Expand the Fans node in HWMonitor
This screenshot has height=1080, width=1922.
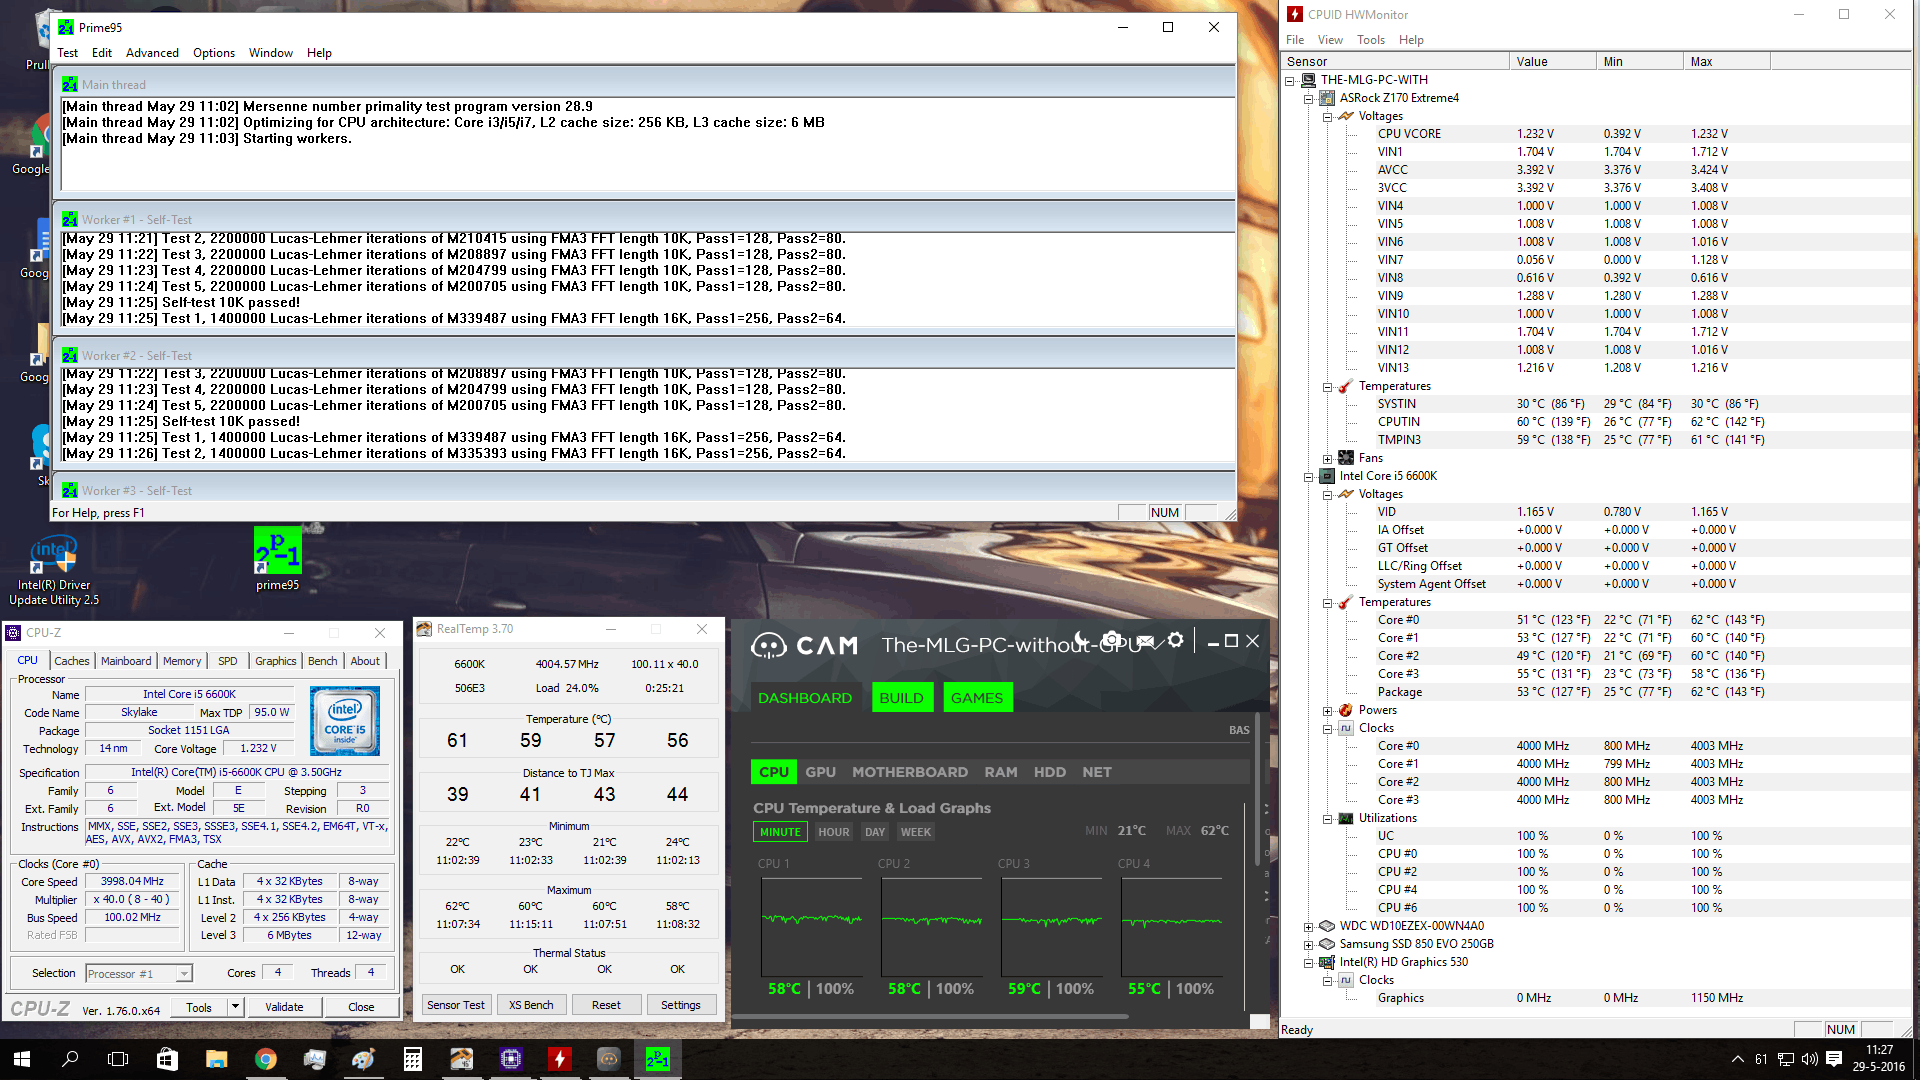1328,459
